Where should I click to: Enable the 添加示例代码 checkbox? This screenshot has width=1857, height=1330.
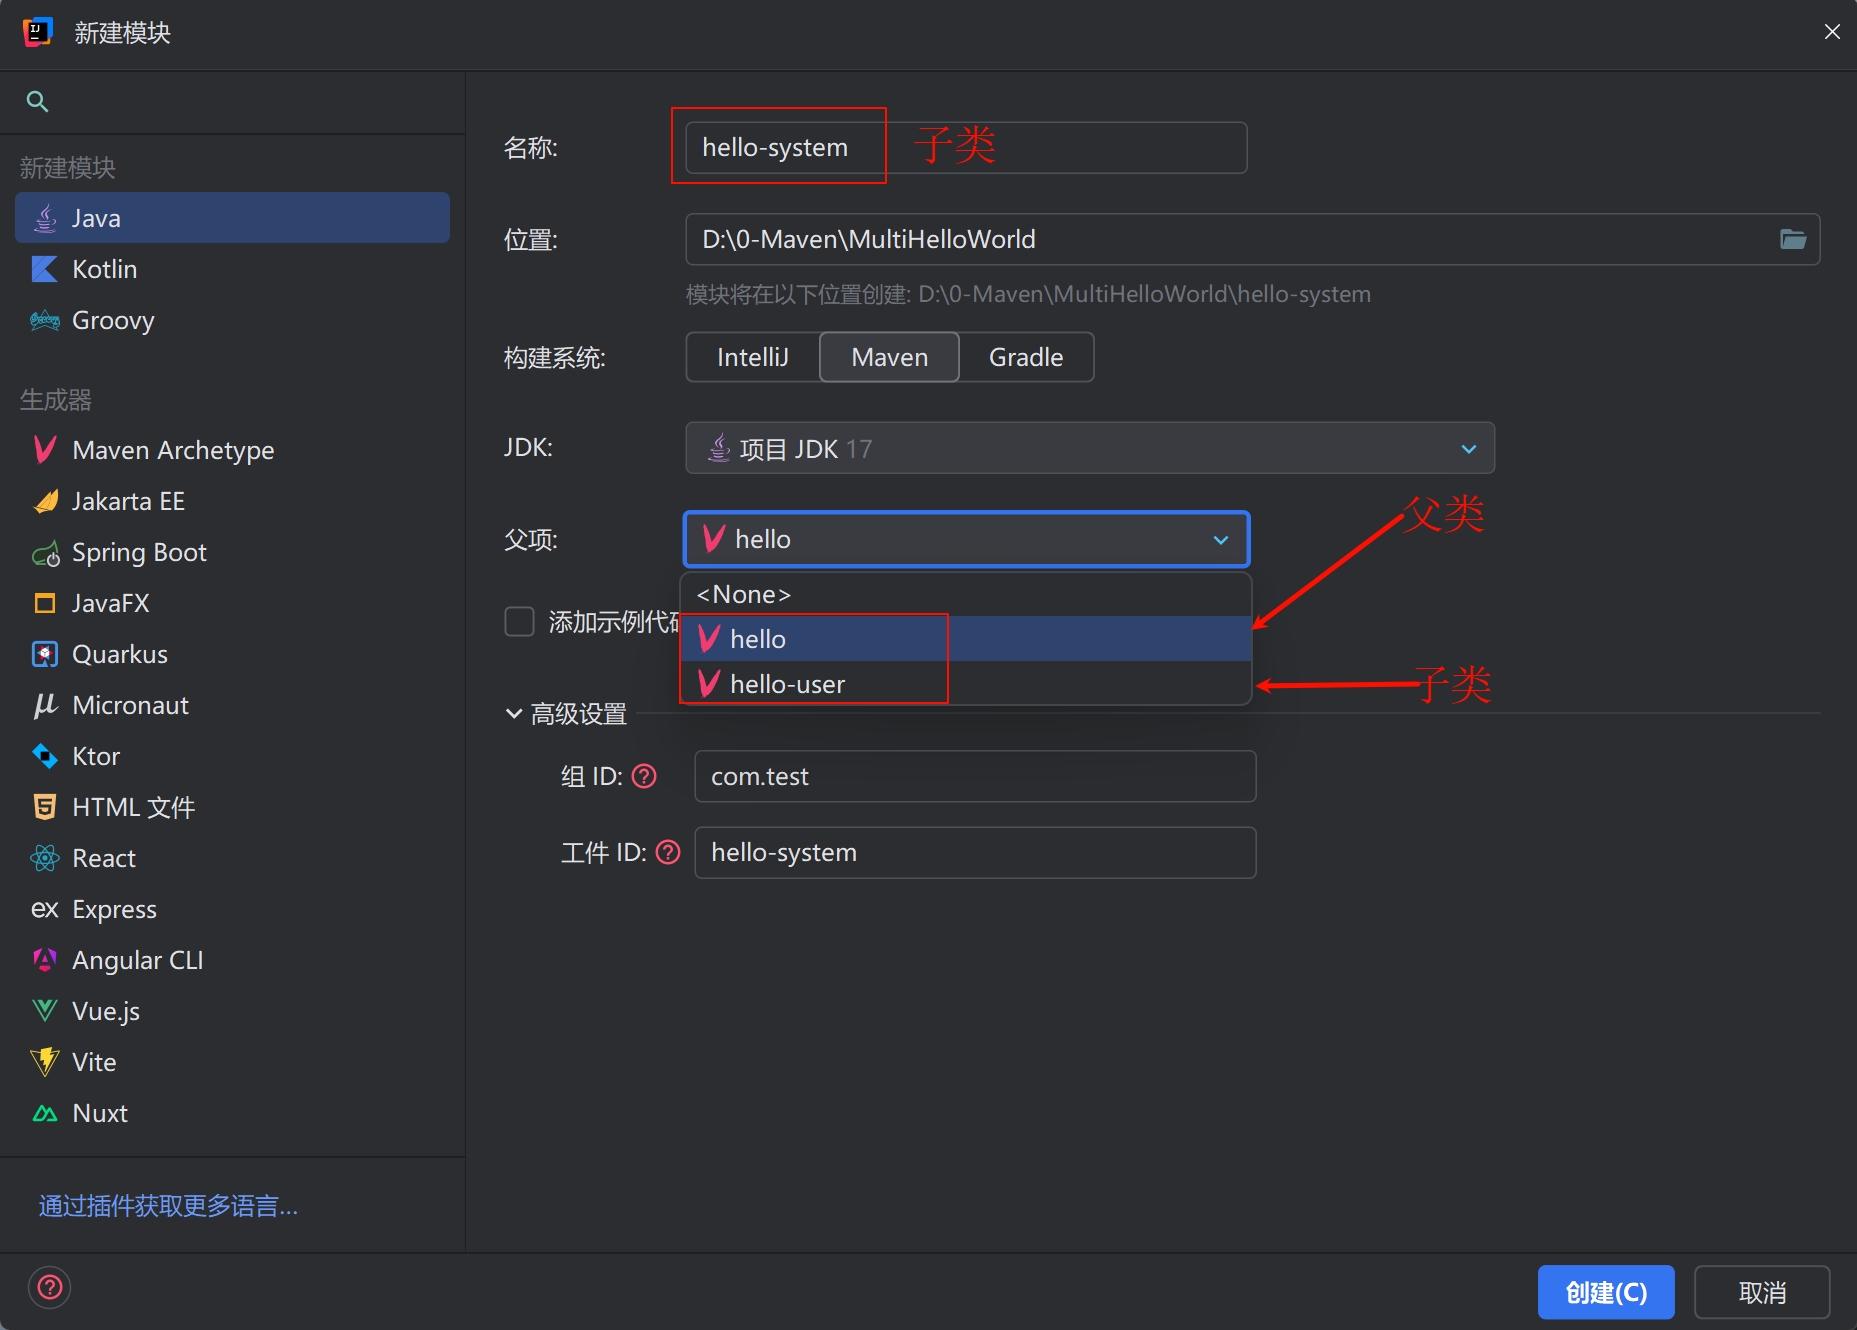(x=520, y=622)
